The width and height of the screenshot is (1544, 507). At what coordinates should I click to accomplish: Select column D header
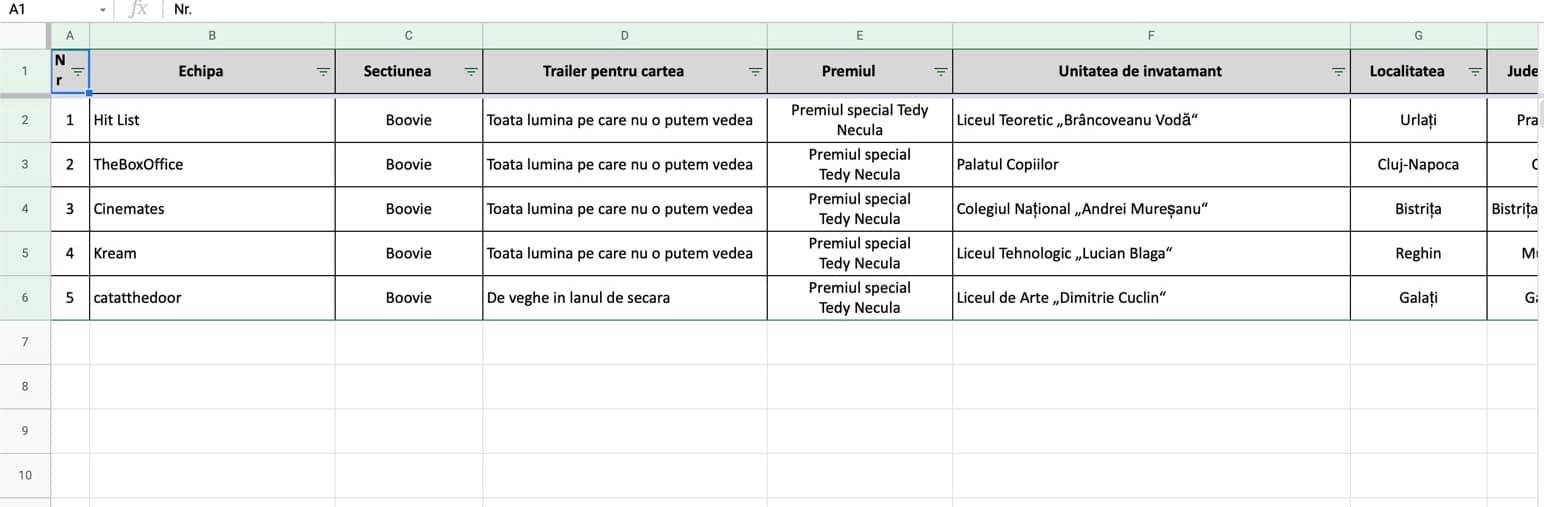click(x=625, y=35)
